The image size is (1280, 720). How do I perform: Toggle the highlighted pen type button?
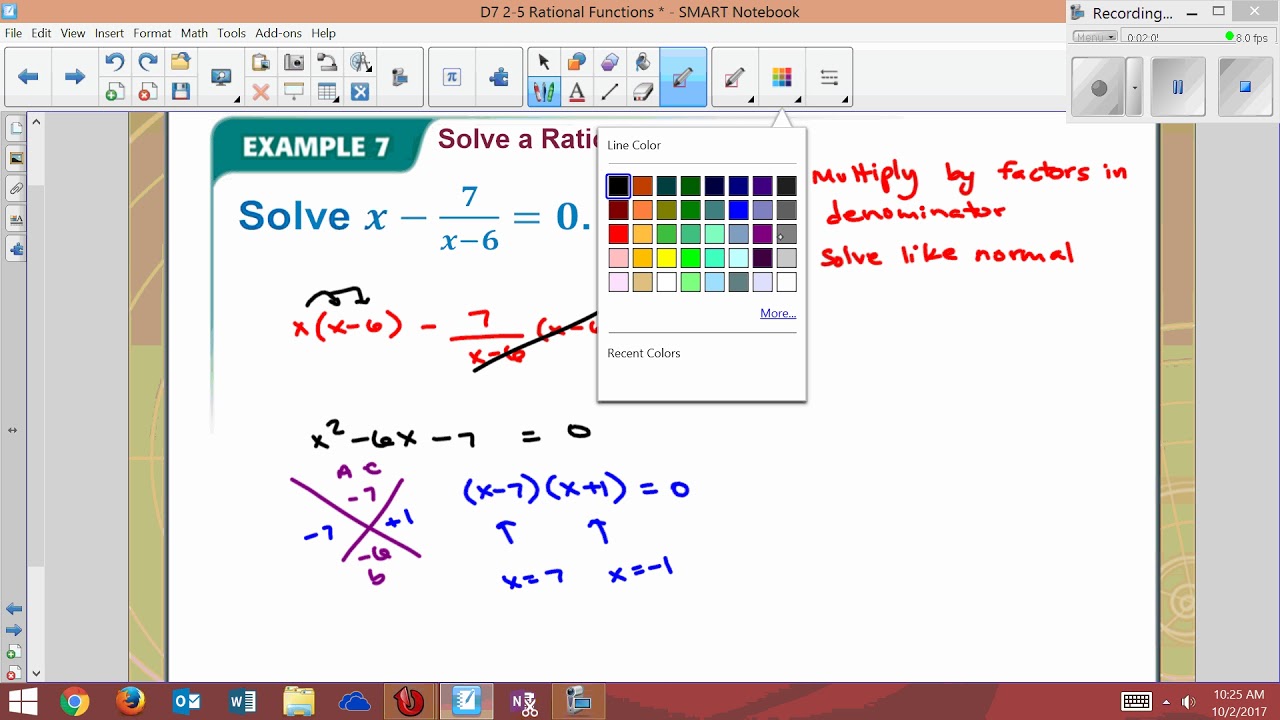click(x=683, y=77)
